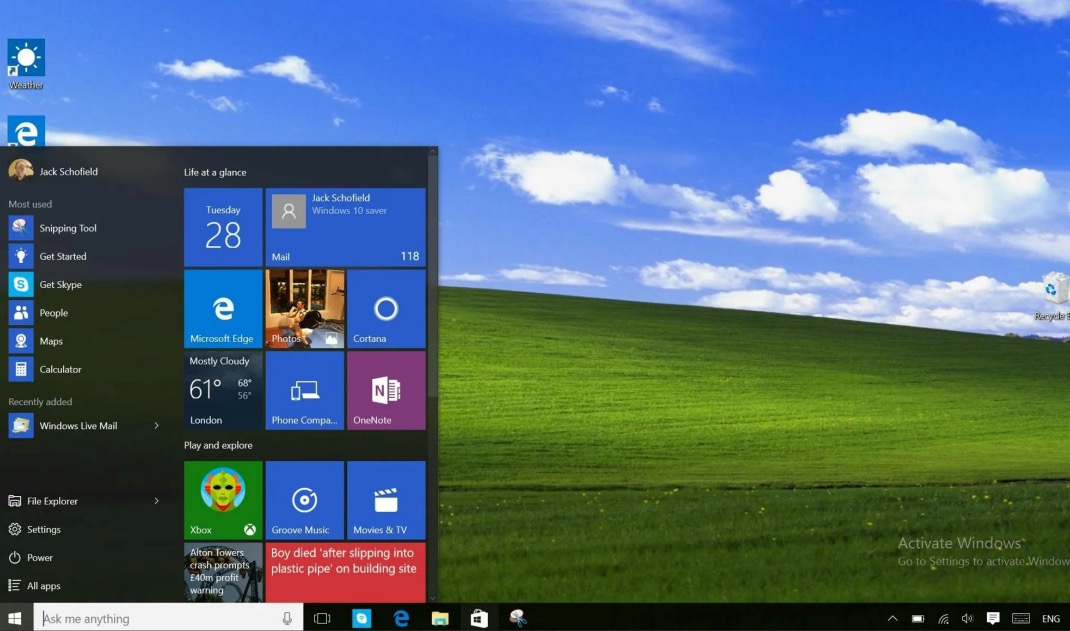This screenshot has height=631, width=1070.
Task: Open the Weather desktop shortcut
Action: coord(26,64)
